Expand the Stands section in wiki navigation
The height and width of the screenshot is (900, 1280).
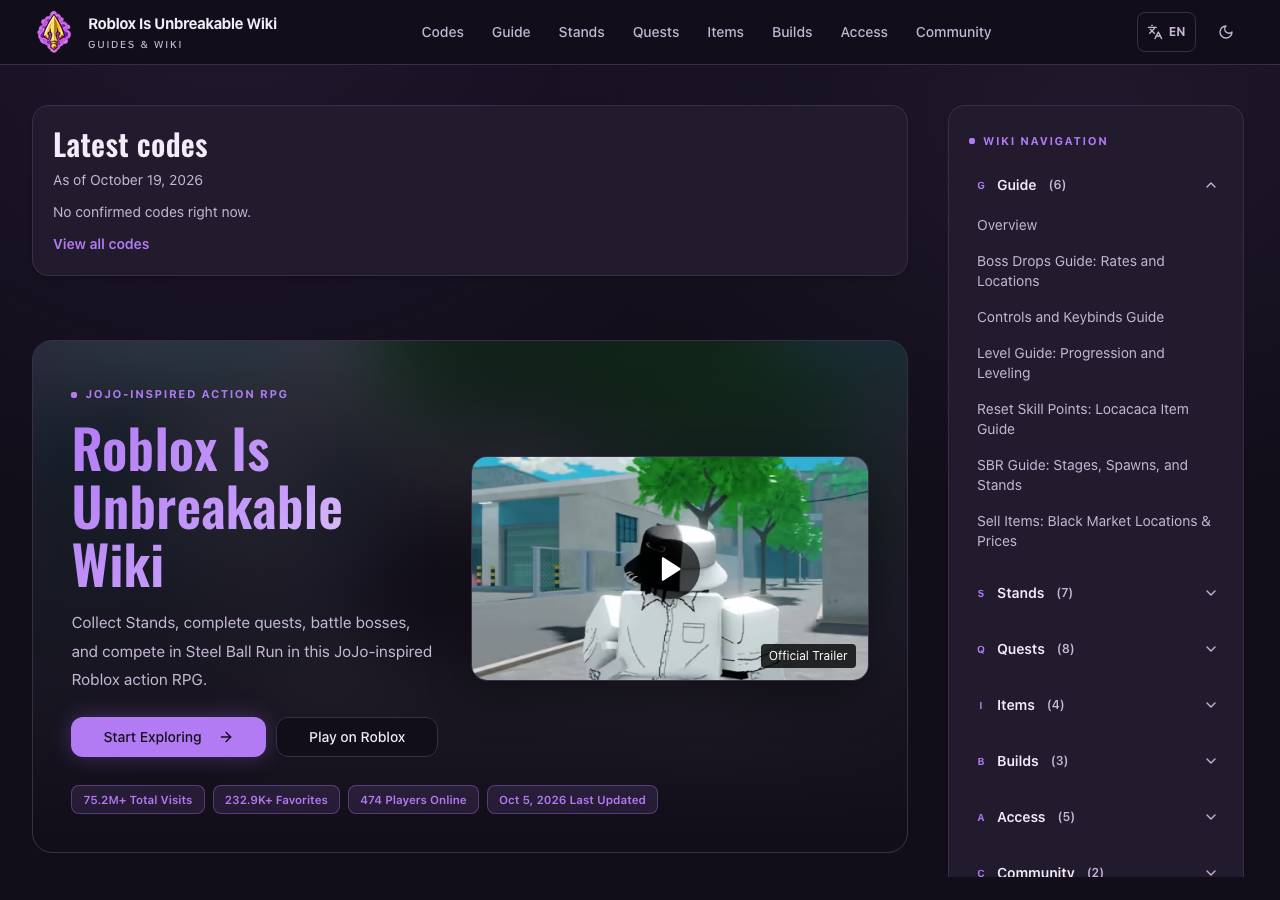pyautogui.click(x=1096, y=593)
